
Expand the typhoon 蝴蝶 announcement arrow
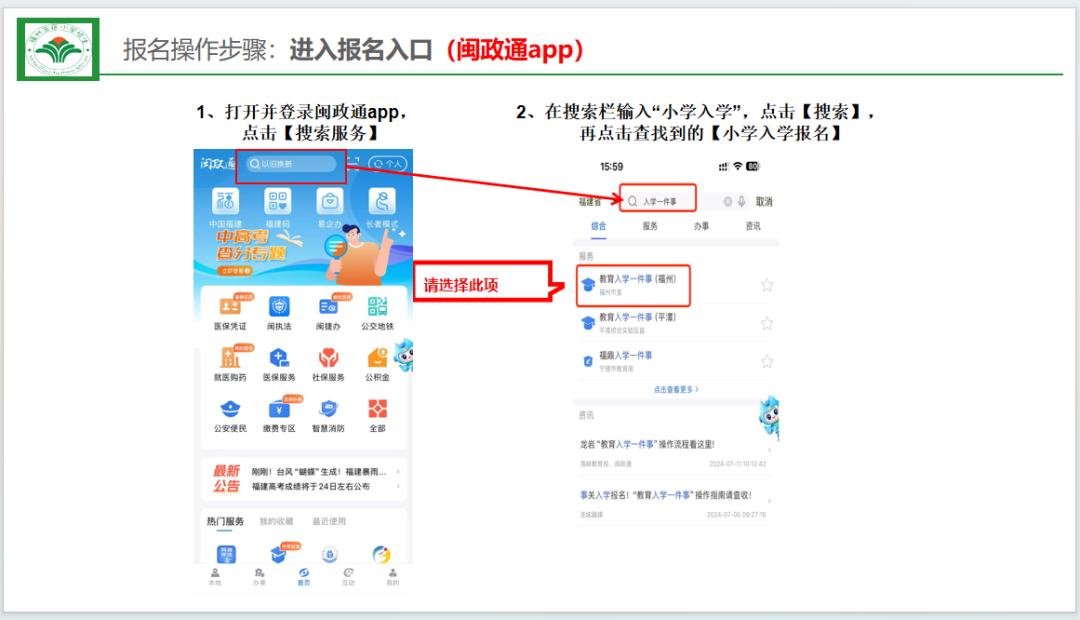click(398, 472)
